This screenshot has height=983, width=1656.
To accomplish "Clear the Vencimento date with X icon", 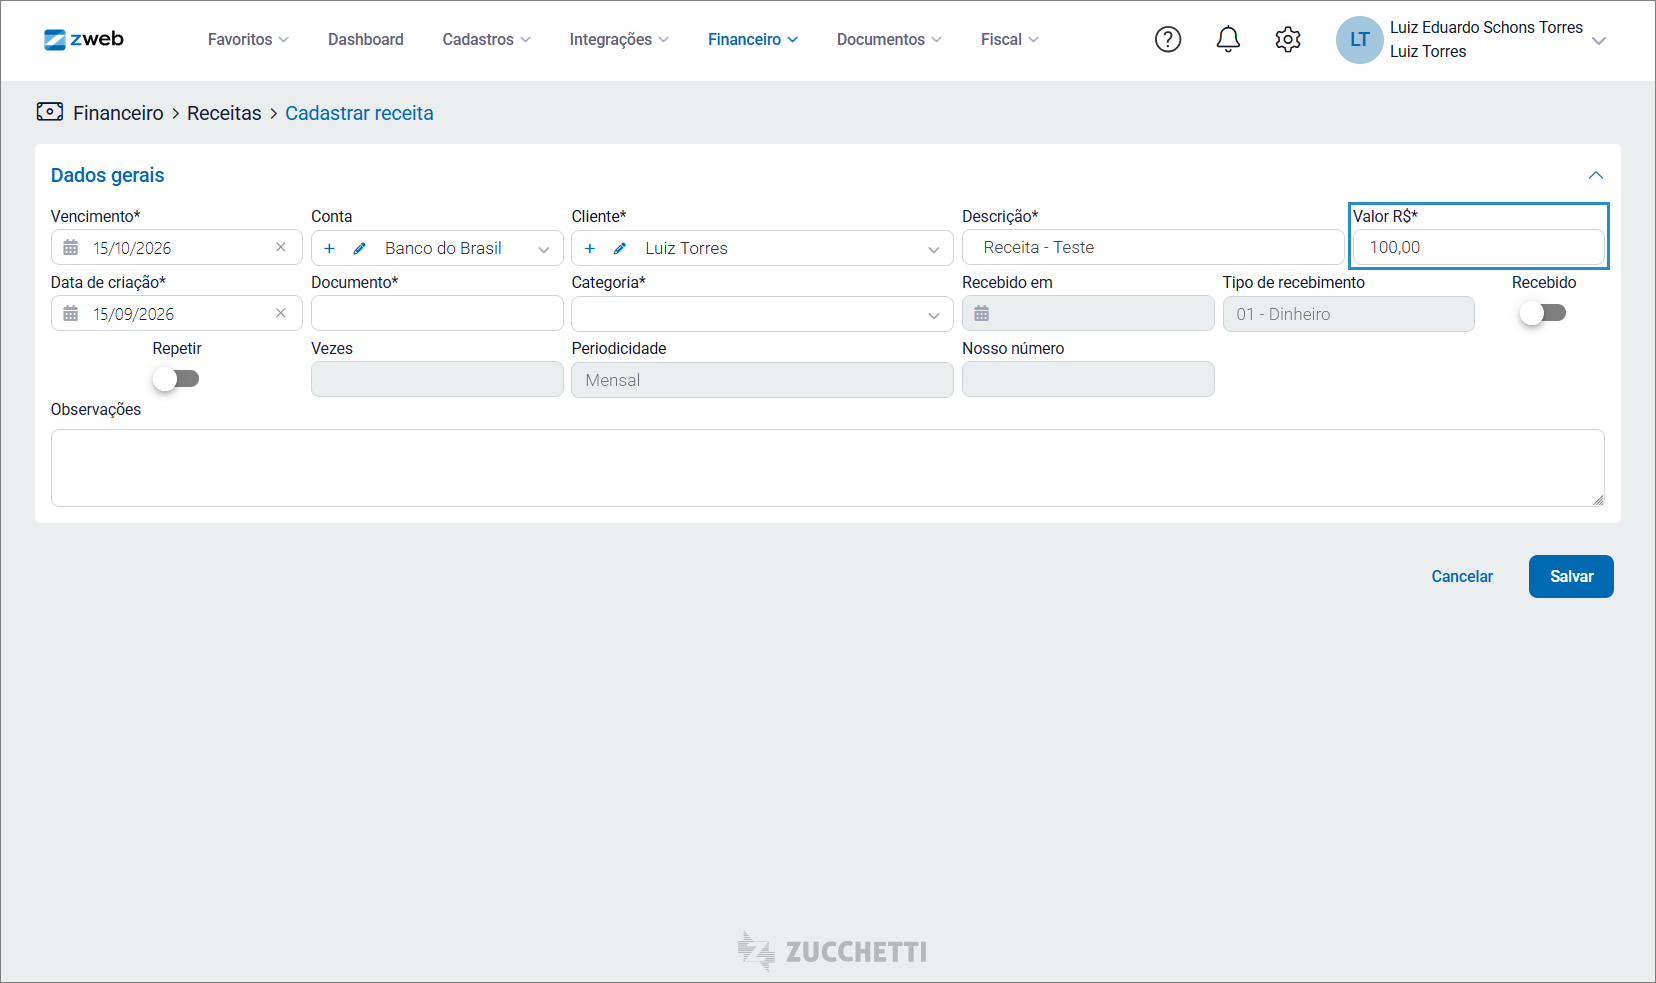I will click(281, 247).
